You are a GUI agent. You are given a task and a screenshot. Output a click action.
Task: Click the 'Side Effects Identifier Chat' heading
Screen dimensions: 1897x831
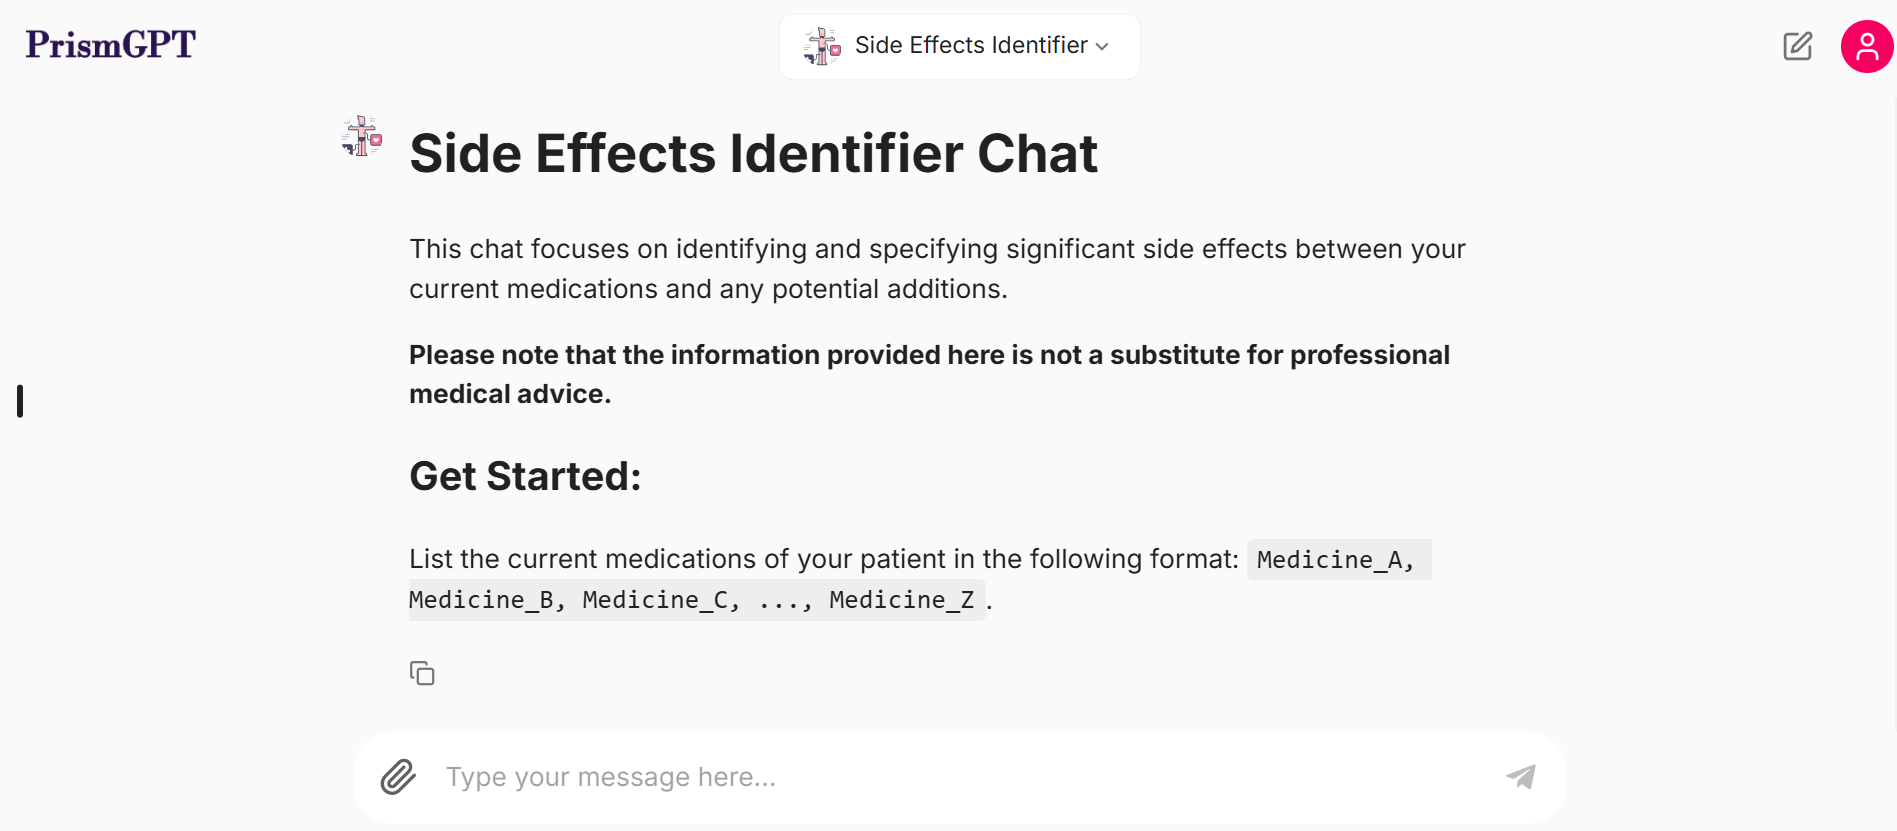(x=753, y=154)
